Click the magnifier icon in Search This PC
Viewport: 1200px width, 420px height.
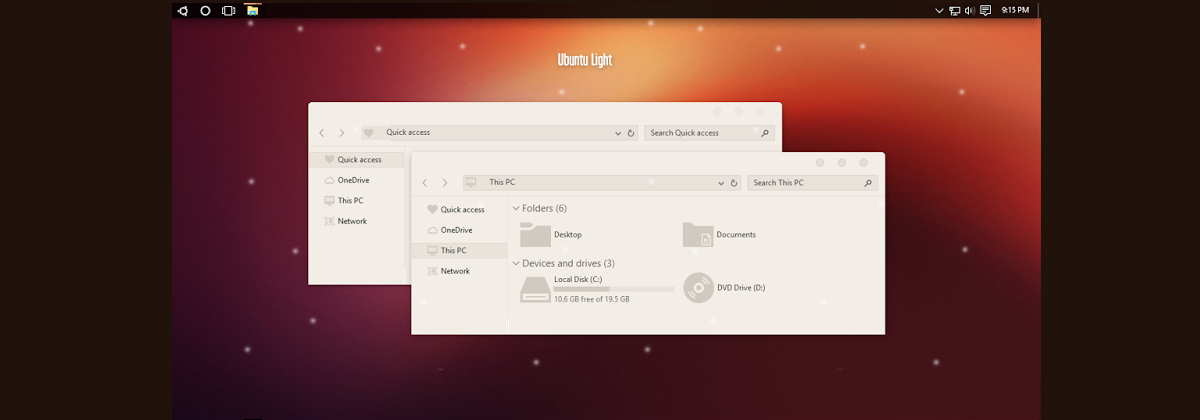868,183
